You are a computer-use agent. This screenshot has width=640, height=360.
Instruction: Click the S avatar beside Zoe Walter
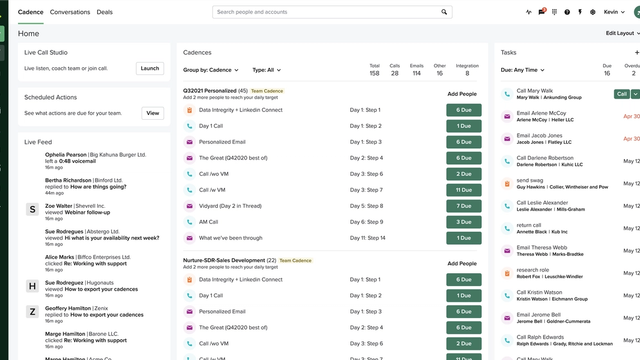coord(32,209)
